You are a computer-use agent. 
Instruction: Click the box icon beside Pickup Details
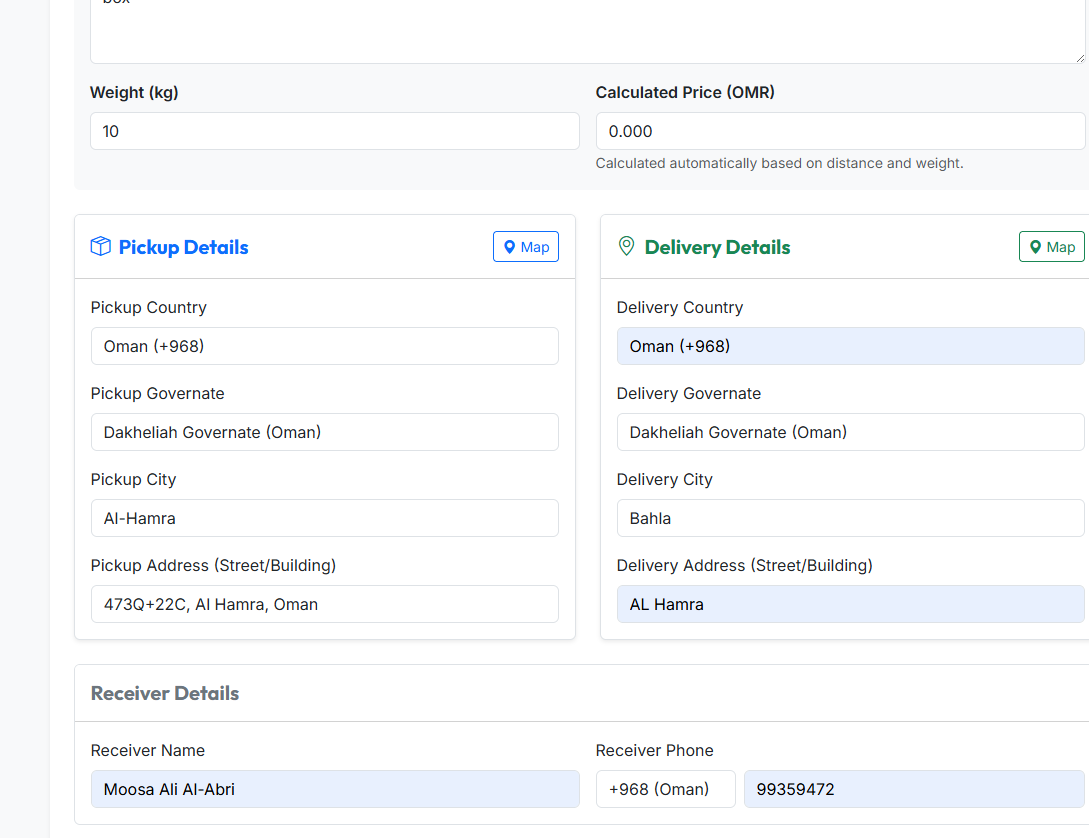coord(100,247)
